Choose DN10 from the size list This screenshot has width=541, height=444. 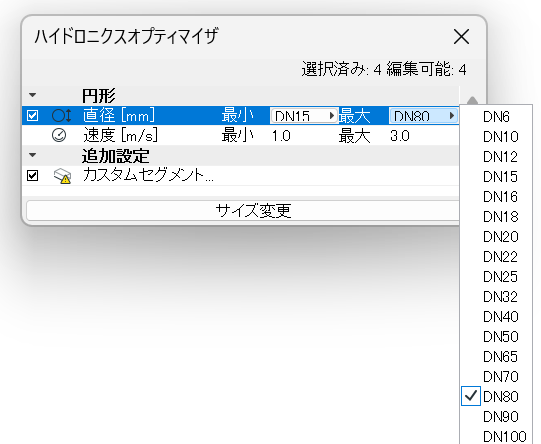coord(496,137)
